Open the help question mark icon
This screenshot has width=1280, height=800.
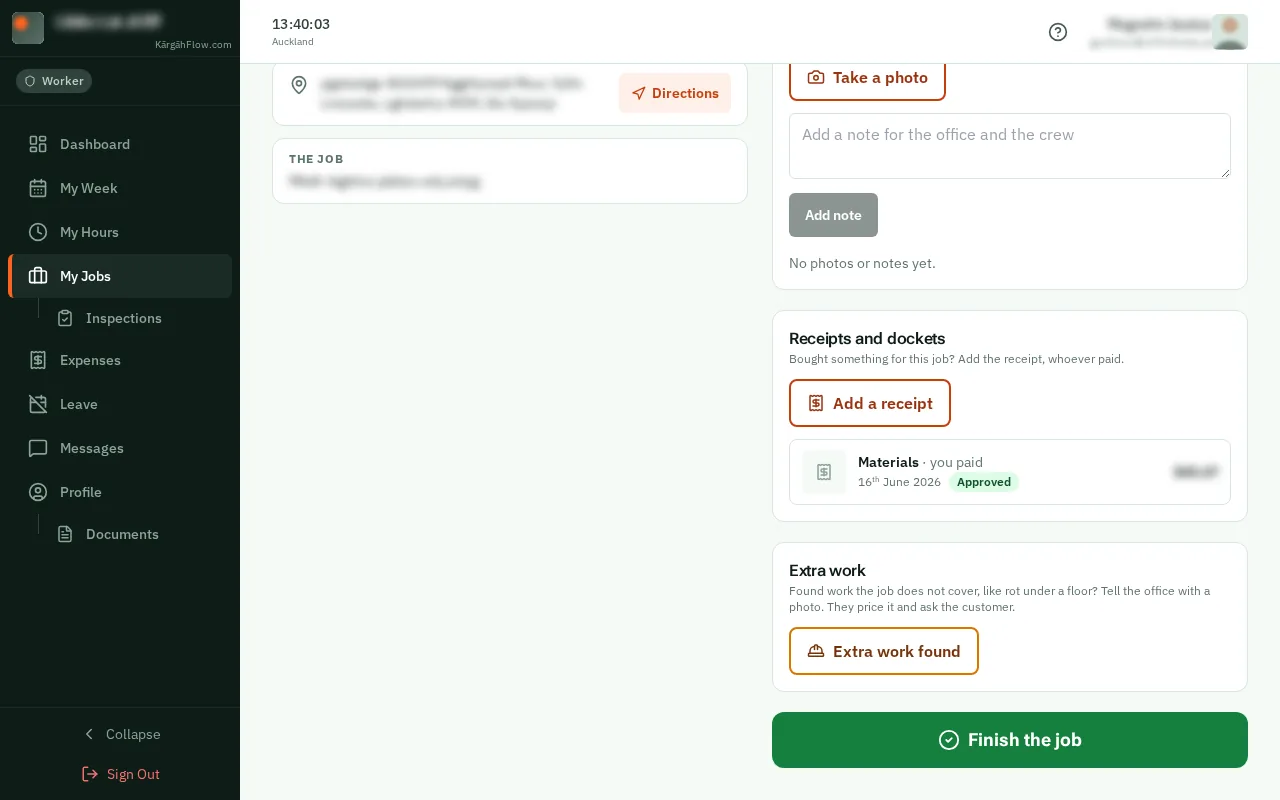[x=1058, y=32]
